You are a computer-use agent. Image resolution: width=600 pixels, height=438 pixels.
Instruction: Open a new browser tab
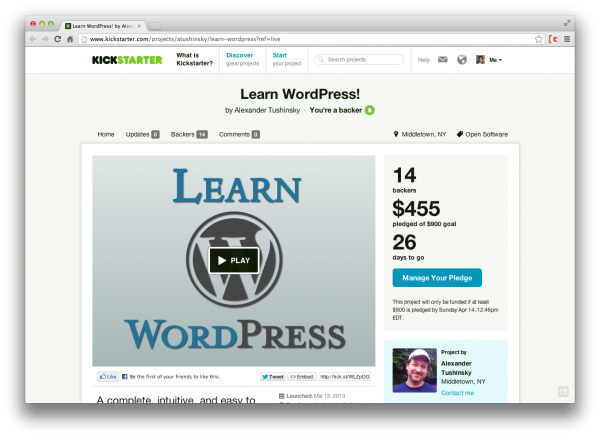pyautogui.click(x=155, y=26)
